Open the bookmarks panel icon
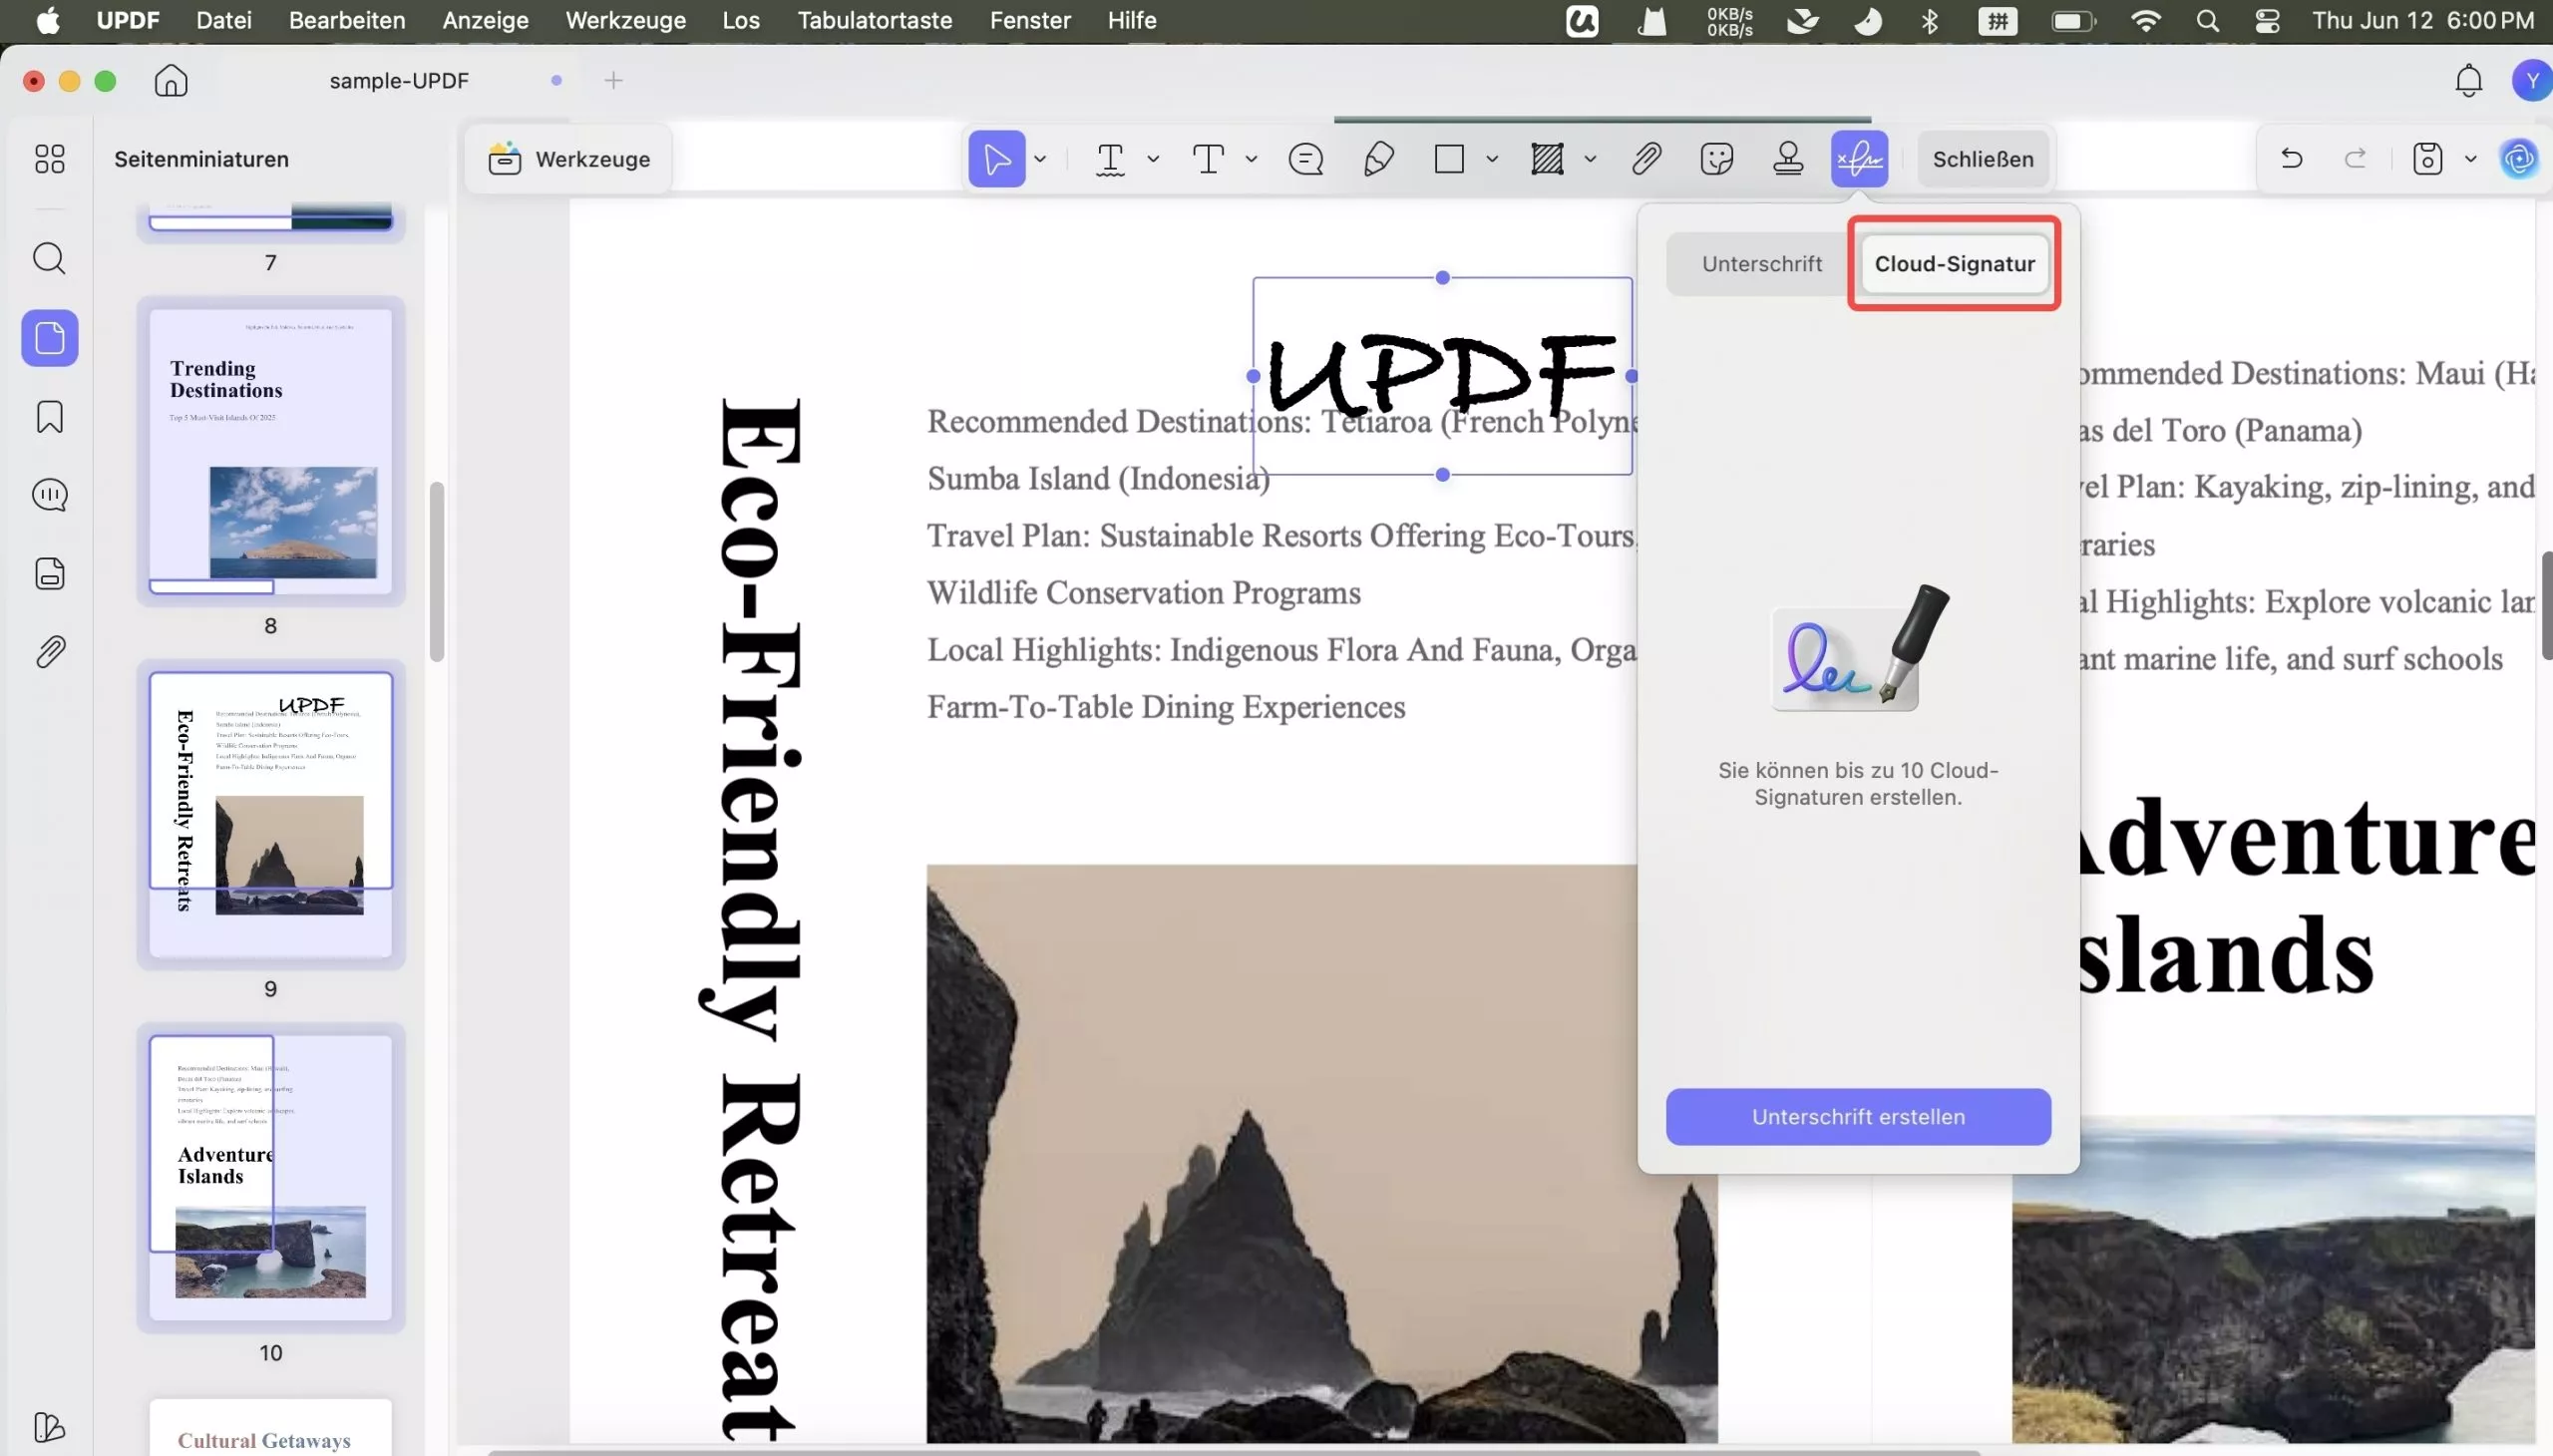 (x=49, y=417)
